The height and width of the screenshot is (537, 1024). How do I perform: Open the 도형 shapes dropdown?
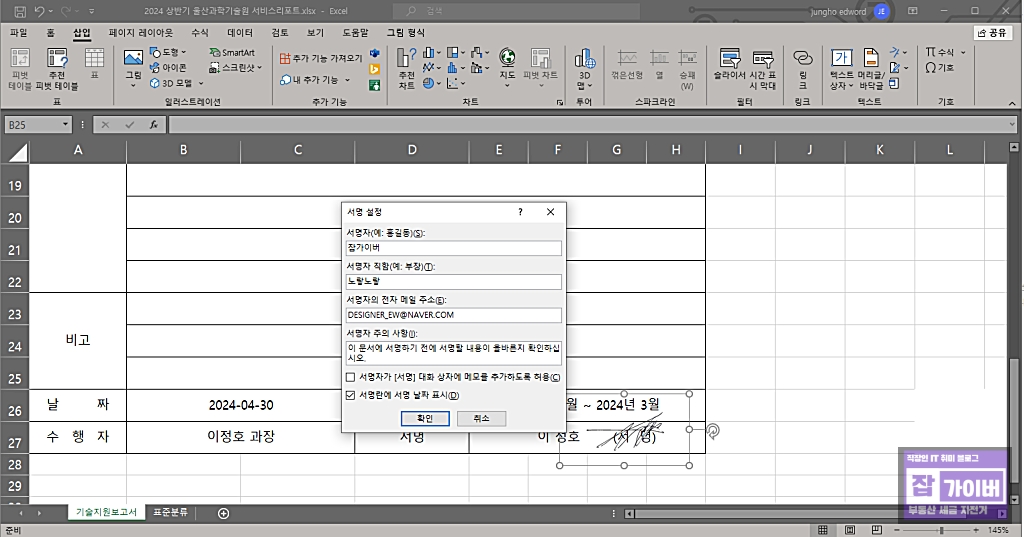[168, 52]
